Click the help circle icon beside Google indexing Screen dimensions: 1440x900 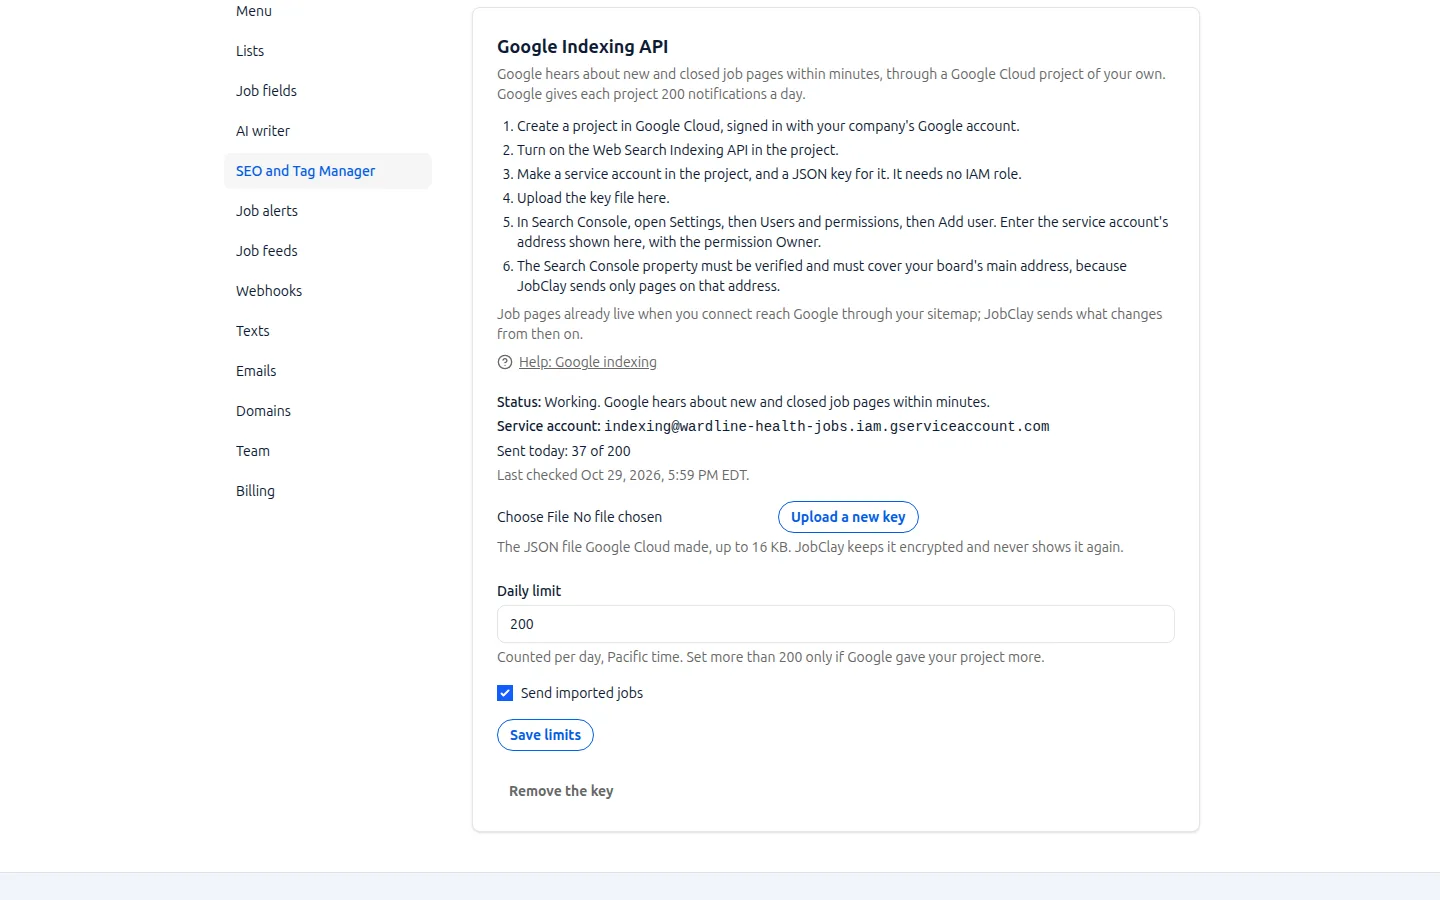pyautogui.click(x=505, y=362)
